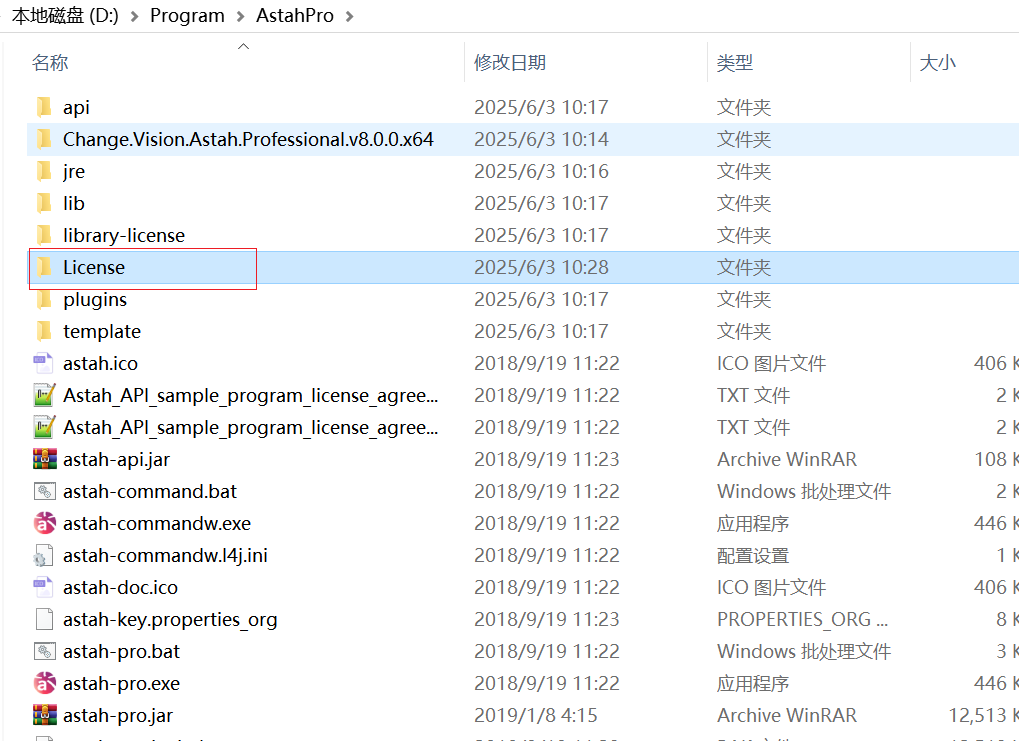This screenshot has width=1019, height=741.
Task: Click the api folder icon
Action: coord(44,107)
